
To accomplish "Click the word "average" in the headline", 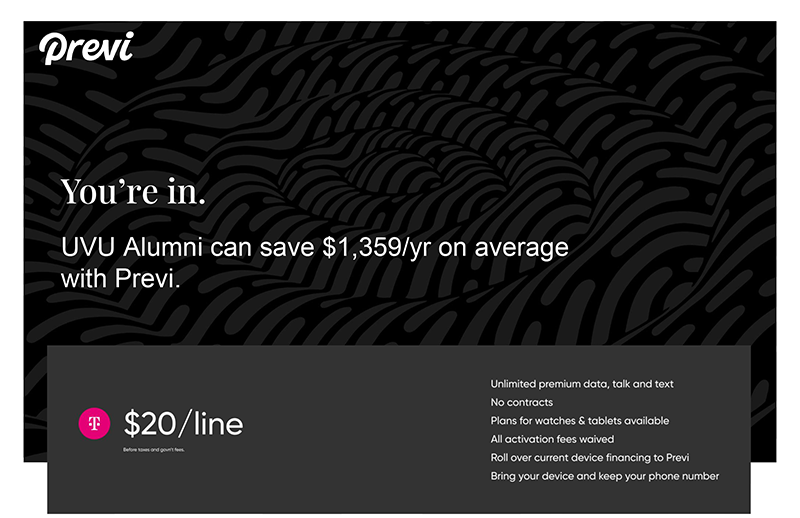I will click(x=516, y=247).
